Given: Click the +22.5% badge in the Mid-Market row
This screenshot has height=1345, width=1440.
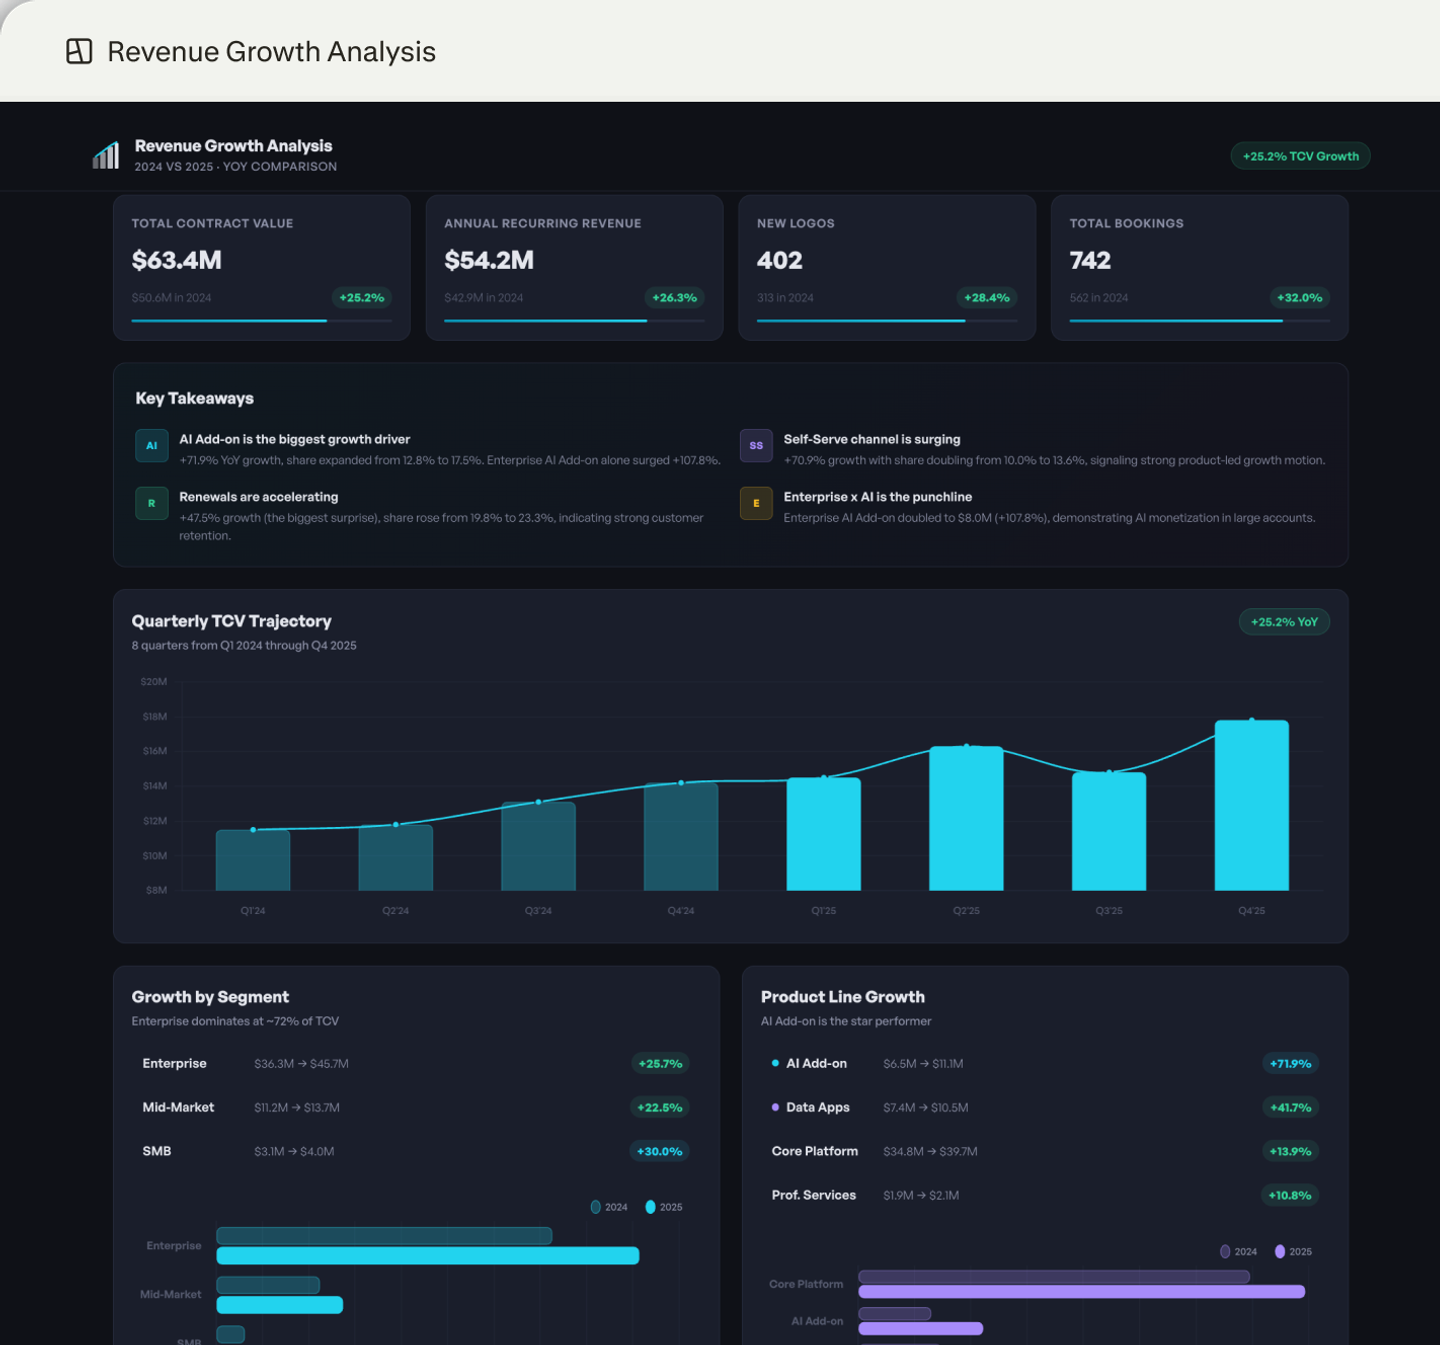Looking at the screenshot, I should click(660, 1108).
